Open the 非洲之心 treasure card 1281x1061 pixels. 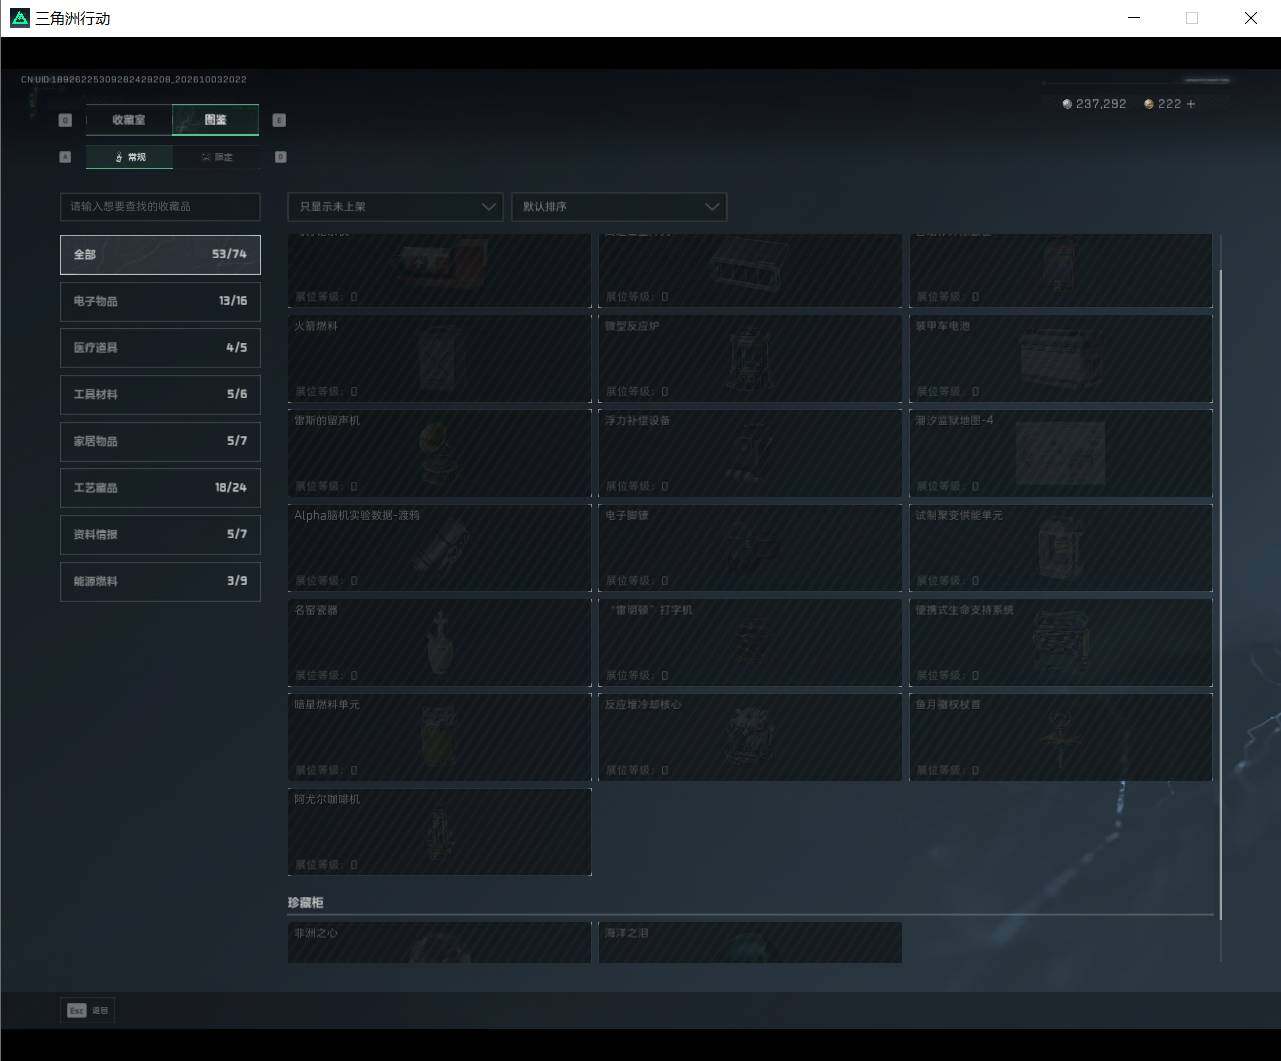point(439,943)
